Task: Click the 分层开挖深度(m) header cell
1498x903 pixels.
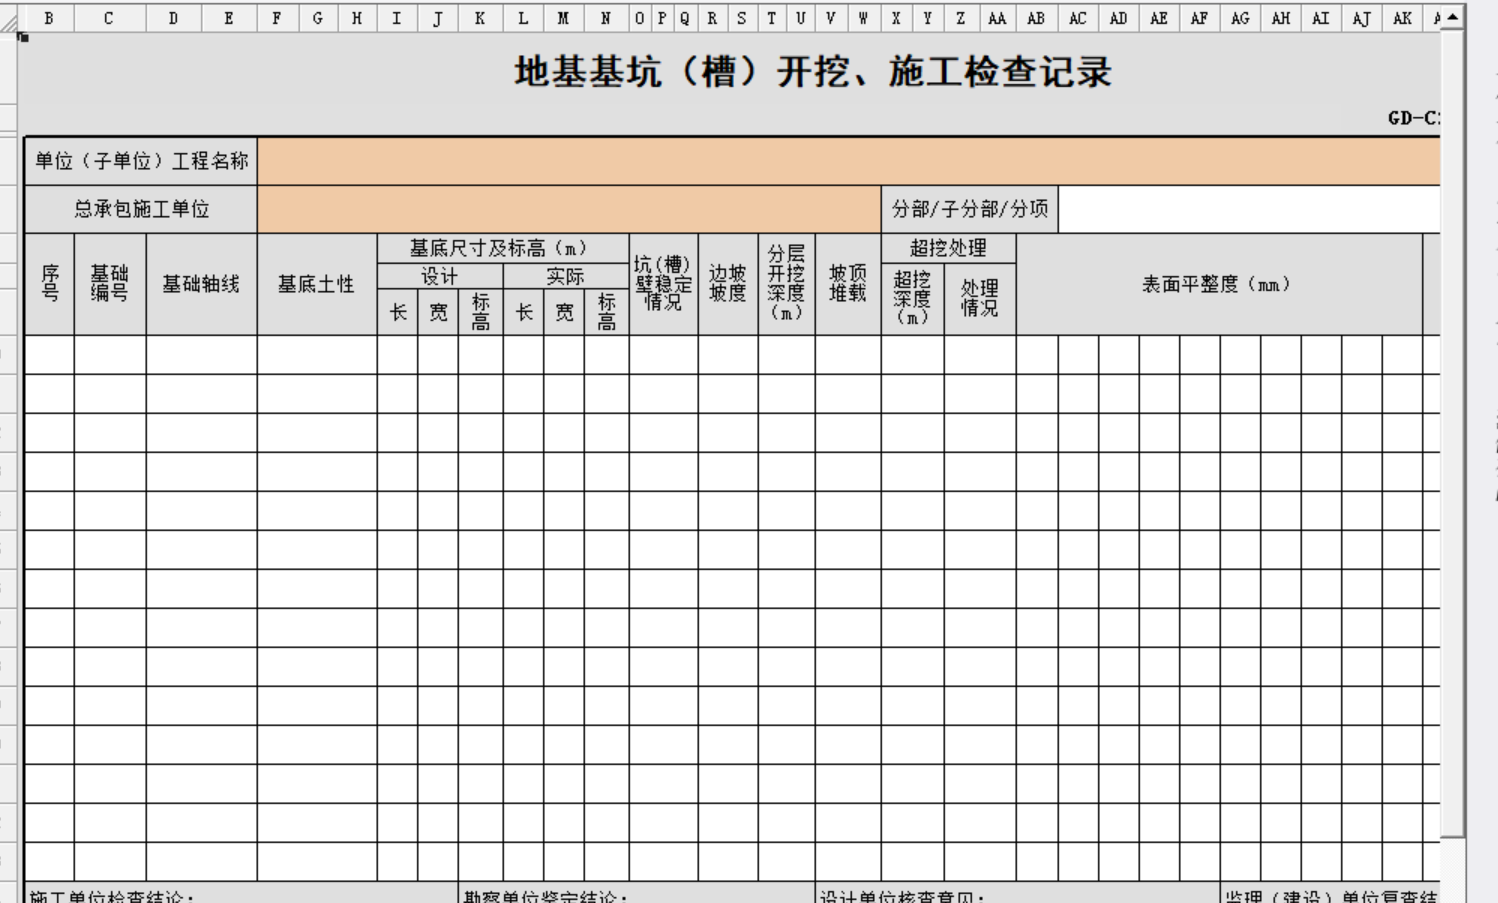Action: pos(787,284)
